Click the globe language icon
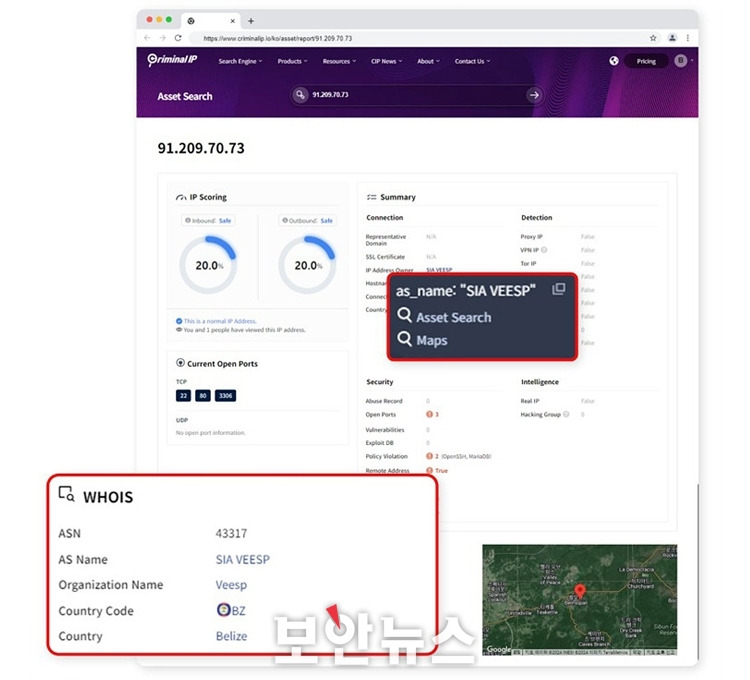Viewport: 750px width, 680px height. (x=614, y=61)
